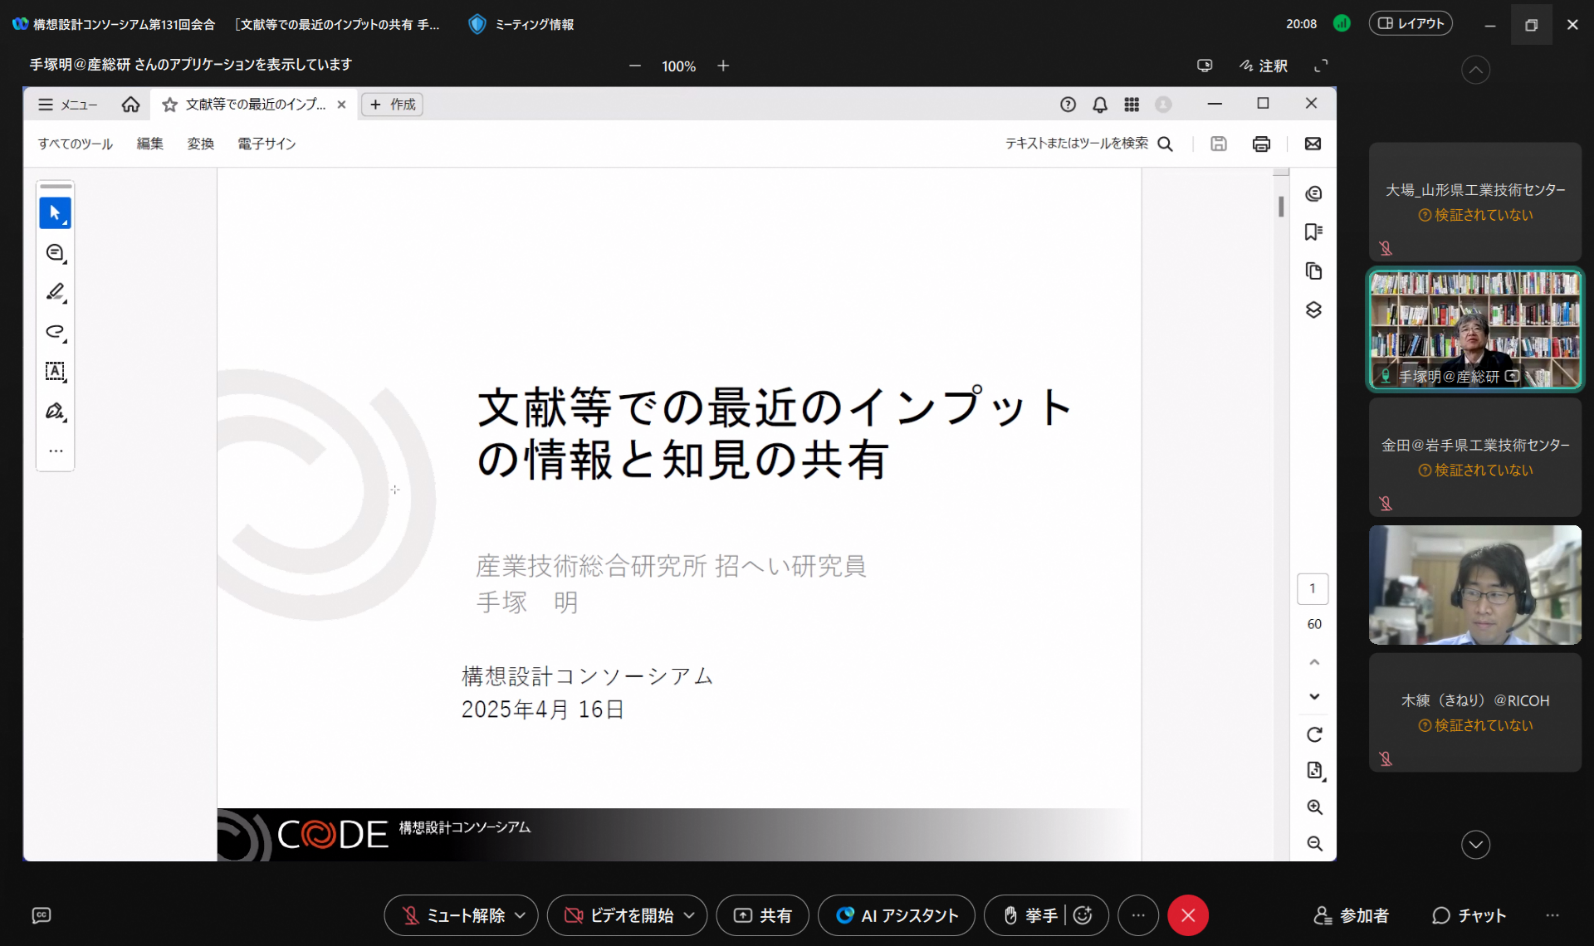Unmute microphone with ミュート解除 button
This screenshot has height=946, width=1594.
click(454, 915)
